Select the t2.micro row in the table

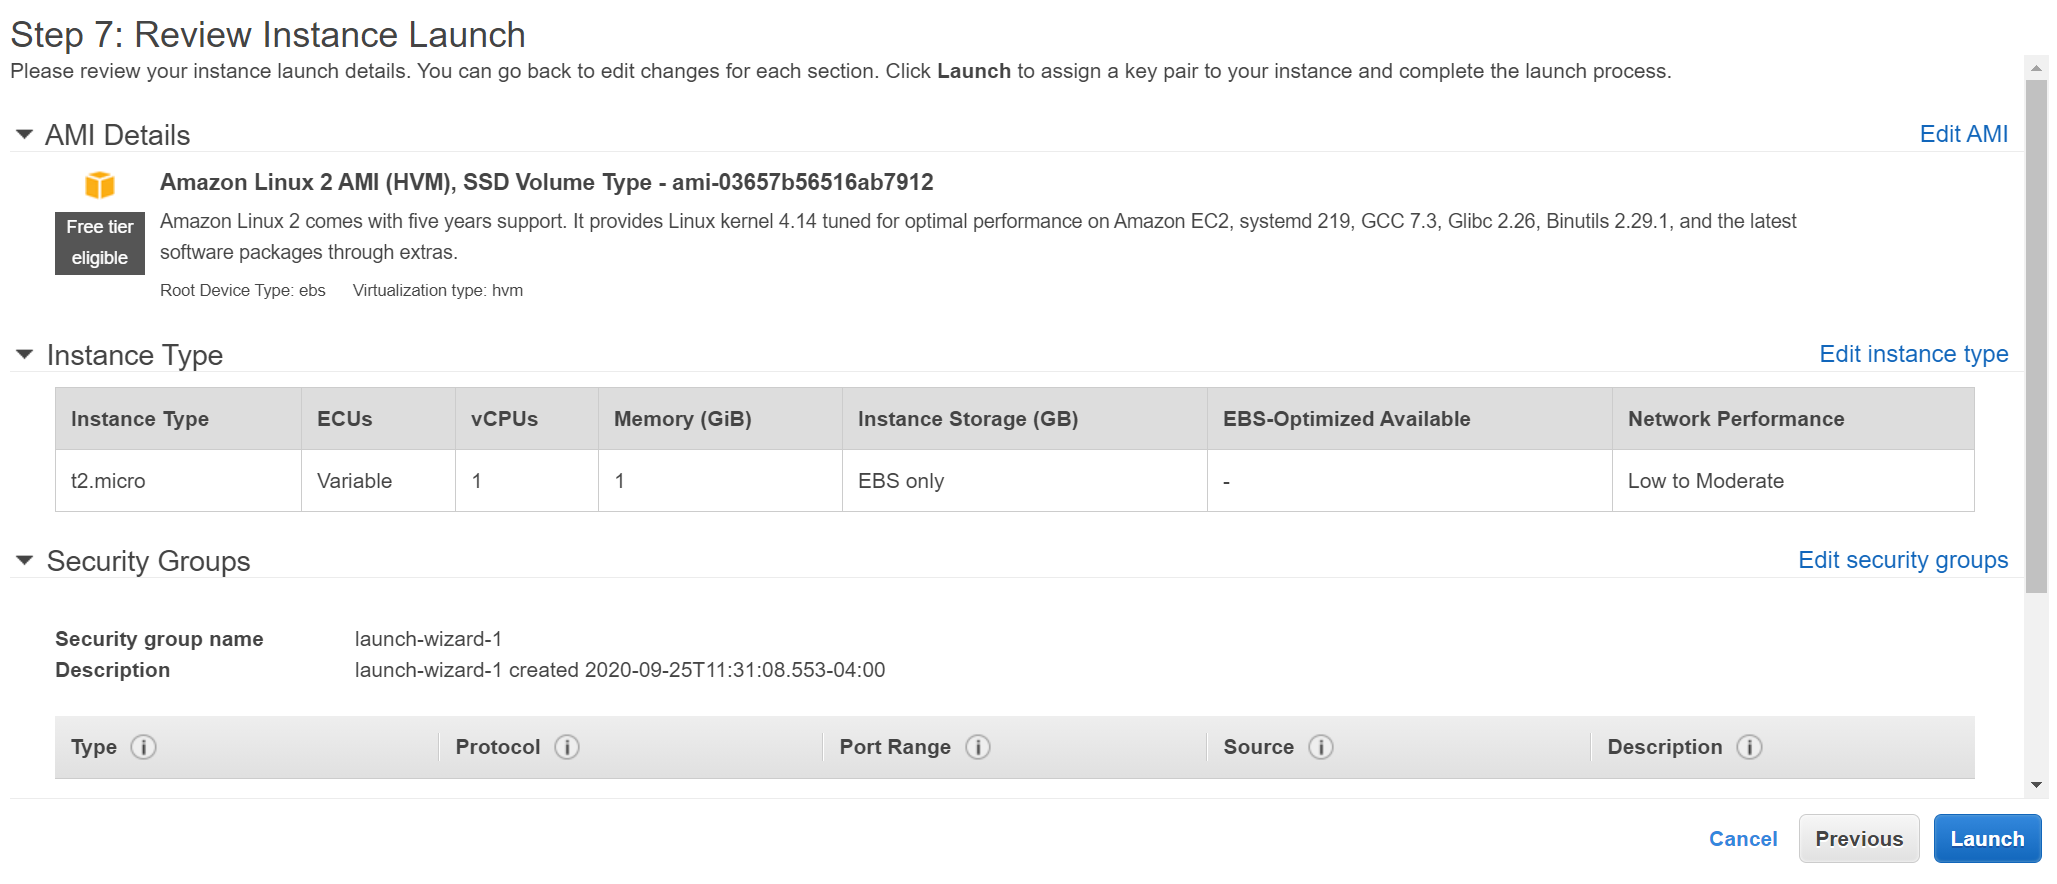pyautogui.click(x=107, y=481)
